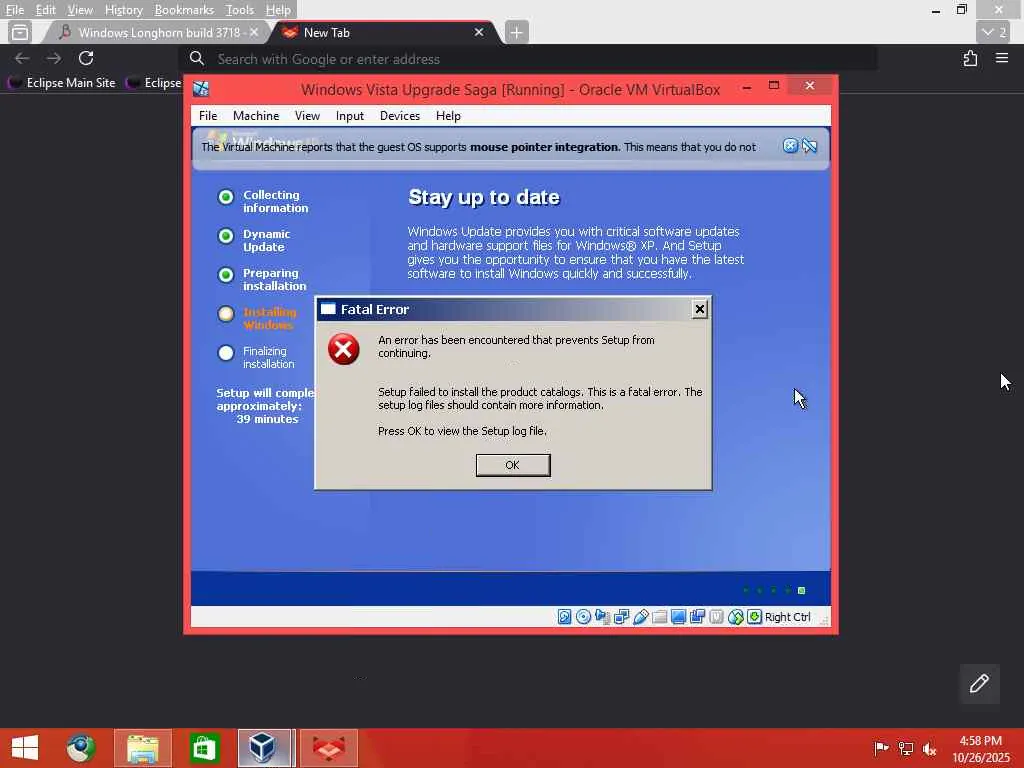Click the Finalizing installation step radio indicator
The height and width of the screenshot is (768, 1024).
(x=226, y=353)
